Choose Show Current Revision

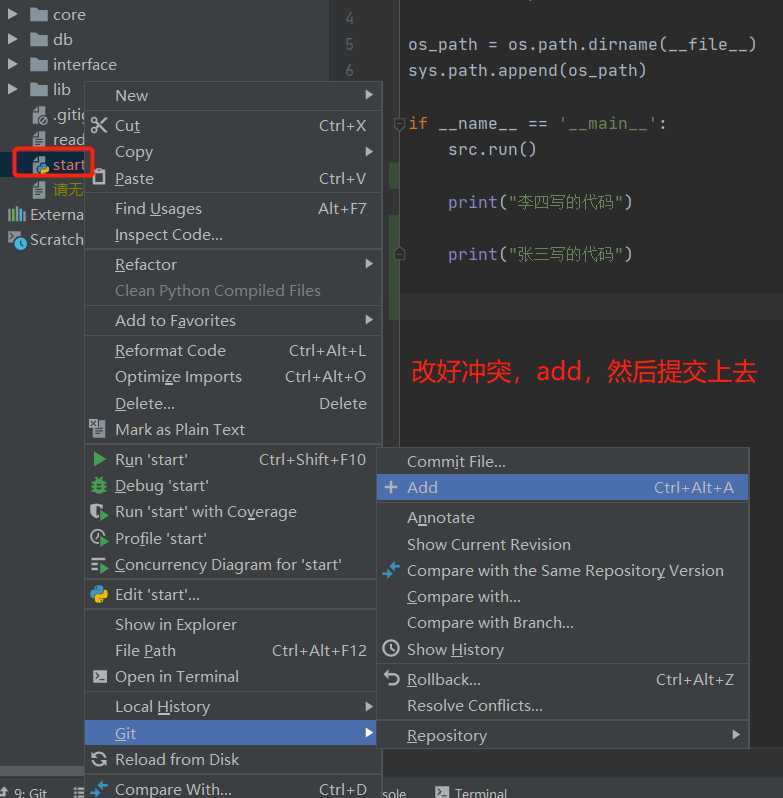(x=563, y=545)
